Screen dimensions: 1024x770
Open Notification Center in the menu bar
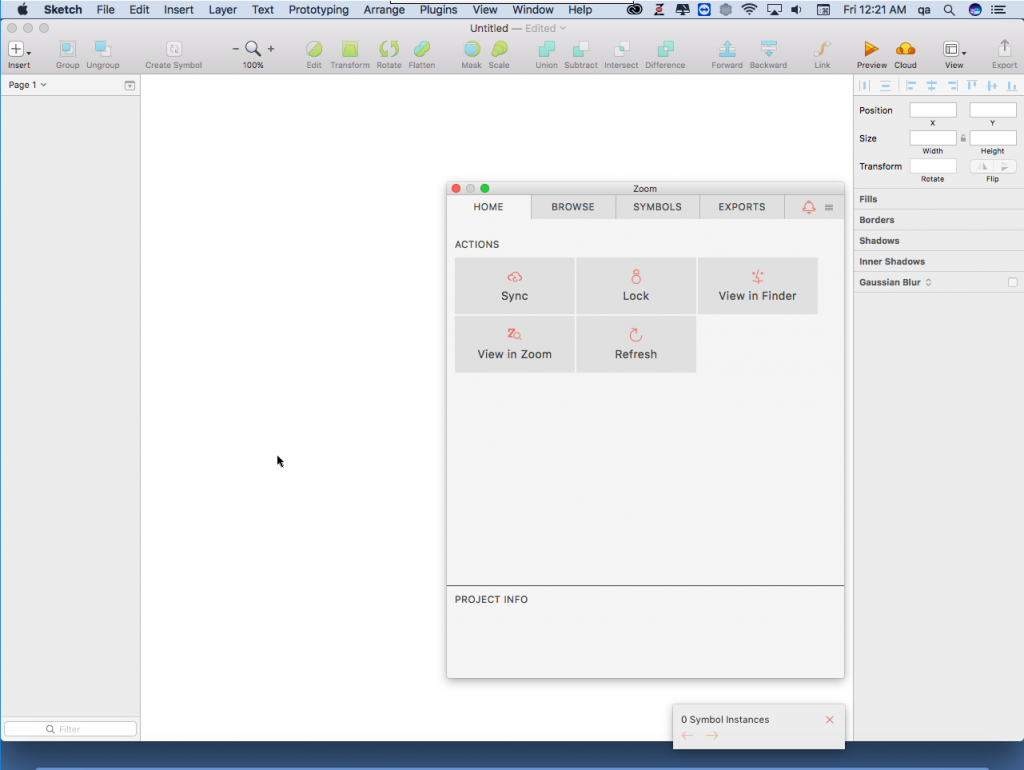pyautogui.click(x=999, y=10)
